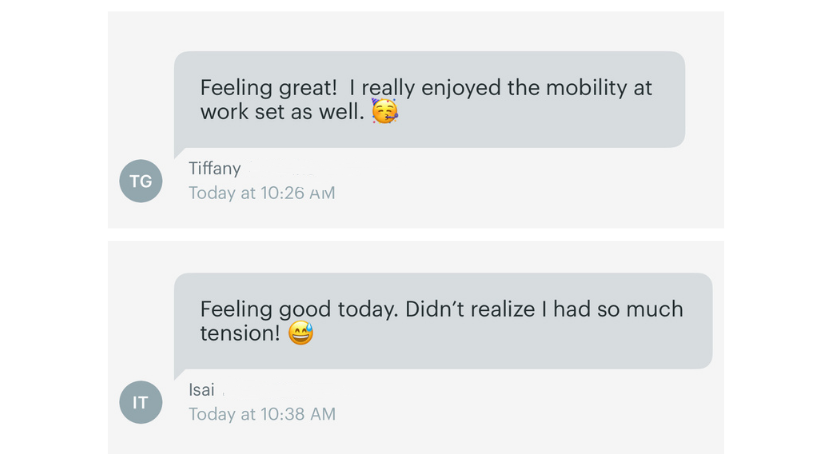Image resolution: width=832 pixels, height=468 pixels.
Task: Select Tiffany's "Feeling great!" message bubble
Action: point(429,99)
